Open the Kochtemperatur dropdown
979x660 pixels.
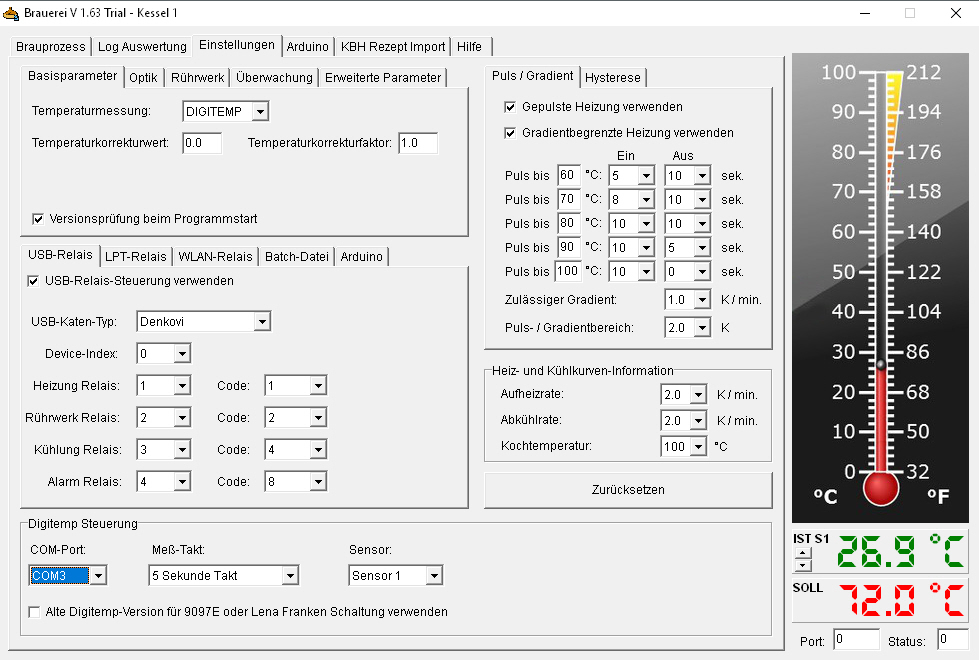(x=700, y=446)
